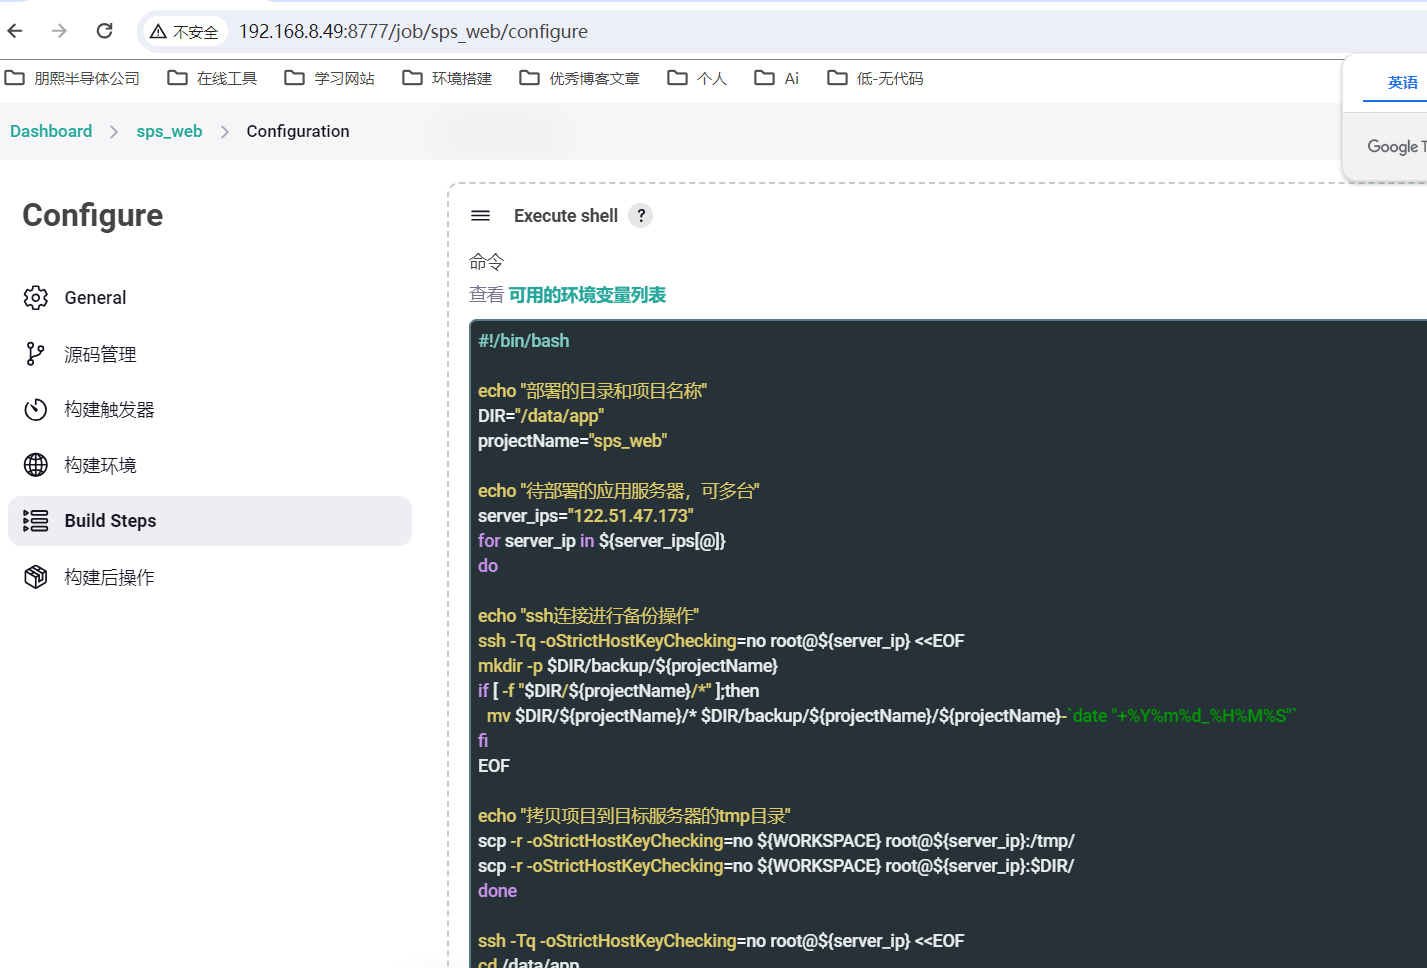Click the browser forward arrow
The width and height of the screenshot is (1427, 968).
point(60,31)
